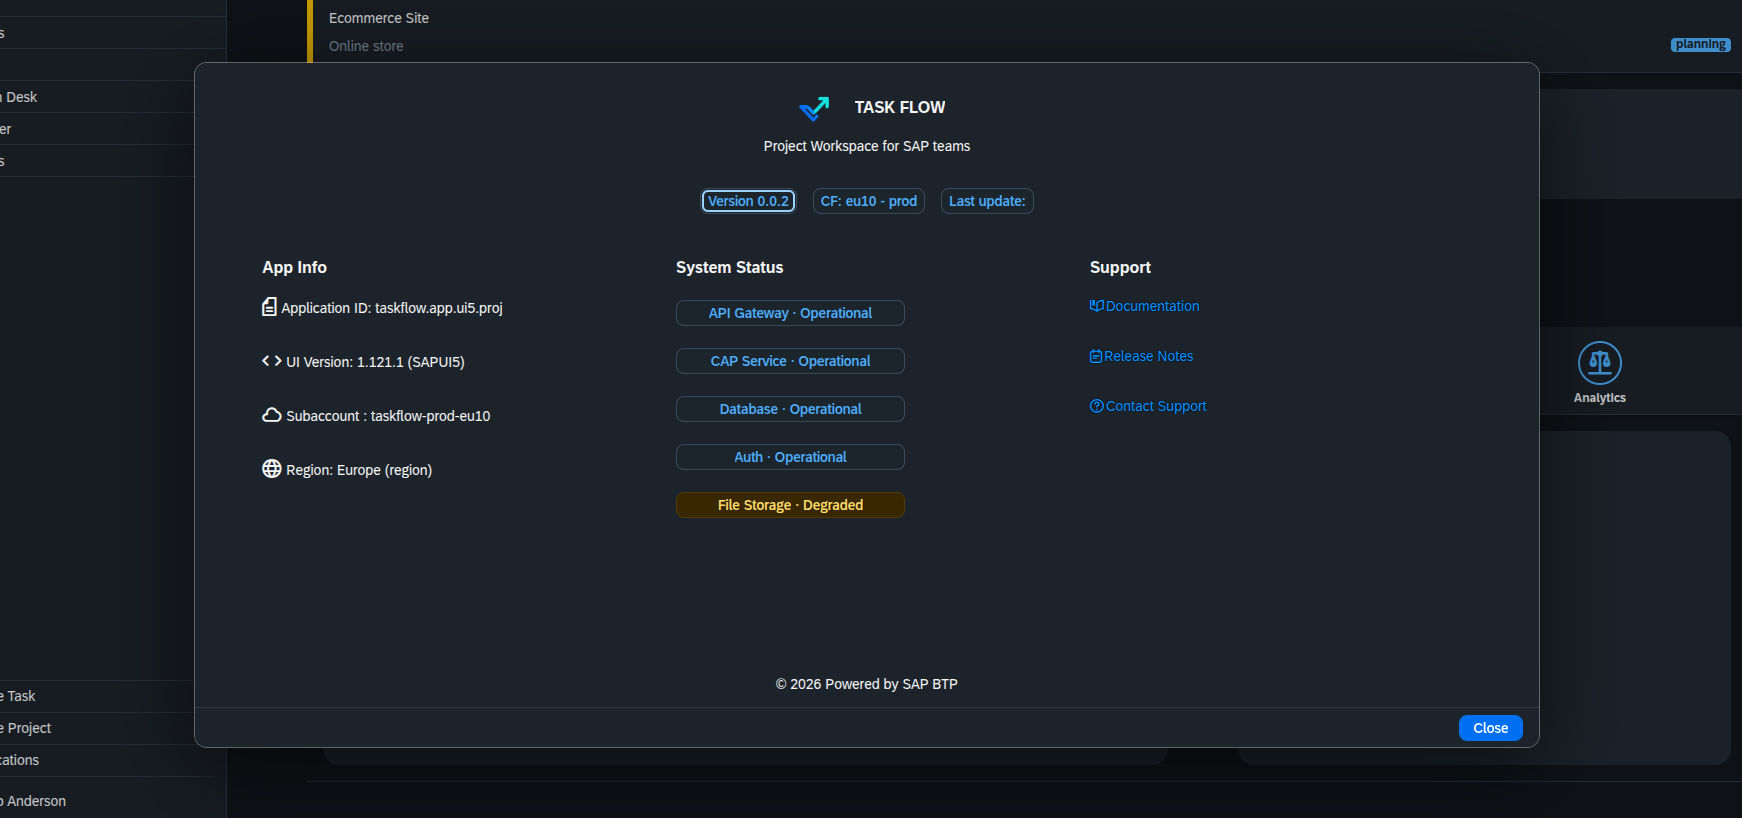Open the Documentation link
Image resolution: width=1742 pixels, height=818 pixels.
click(1152, 306)
